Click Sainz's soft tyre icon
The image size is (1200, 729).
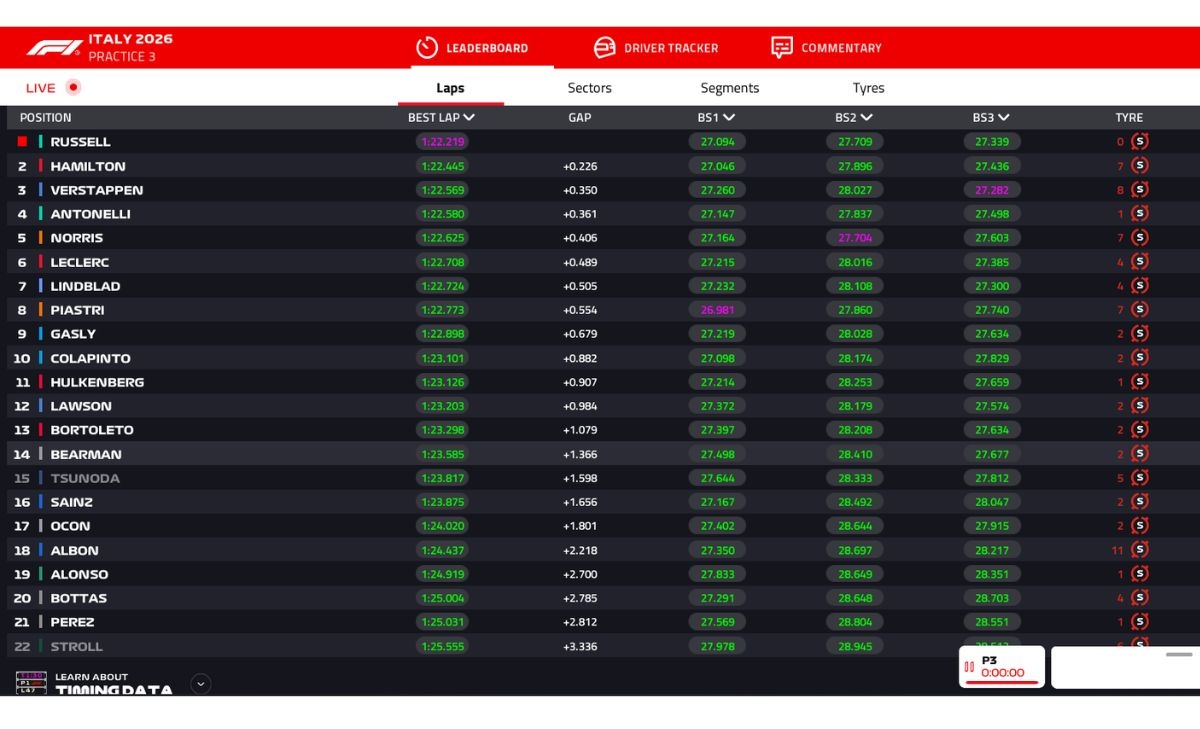click(x=1139, y=502)
